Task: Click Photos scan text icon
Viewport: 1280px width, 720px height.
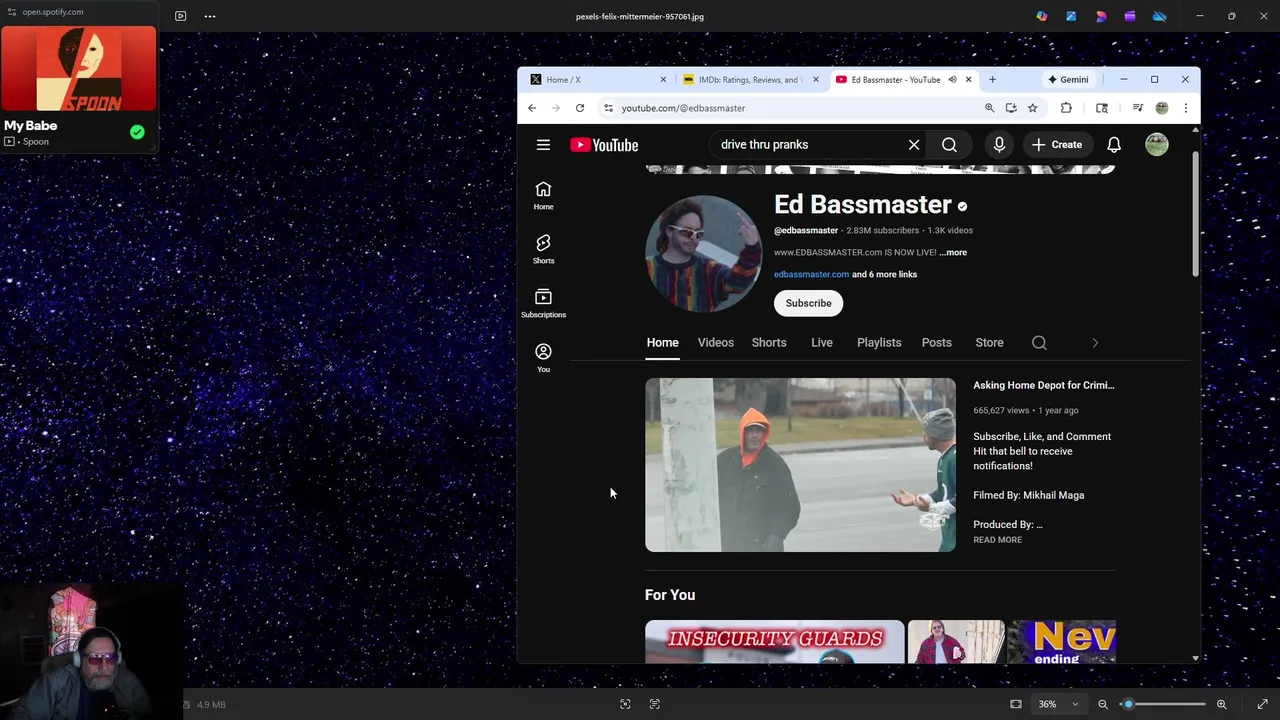Action: 655,704
